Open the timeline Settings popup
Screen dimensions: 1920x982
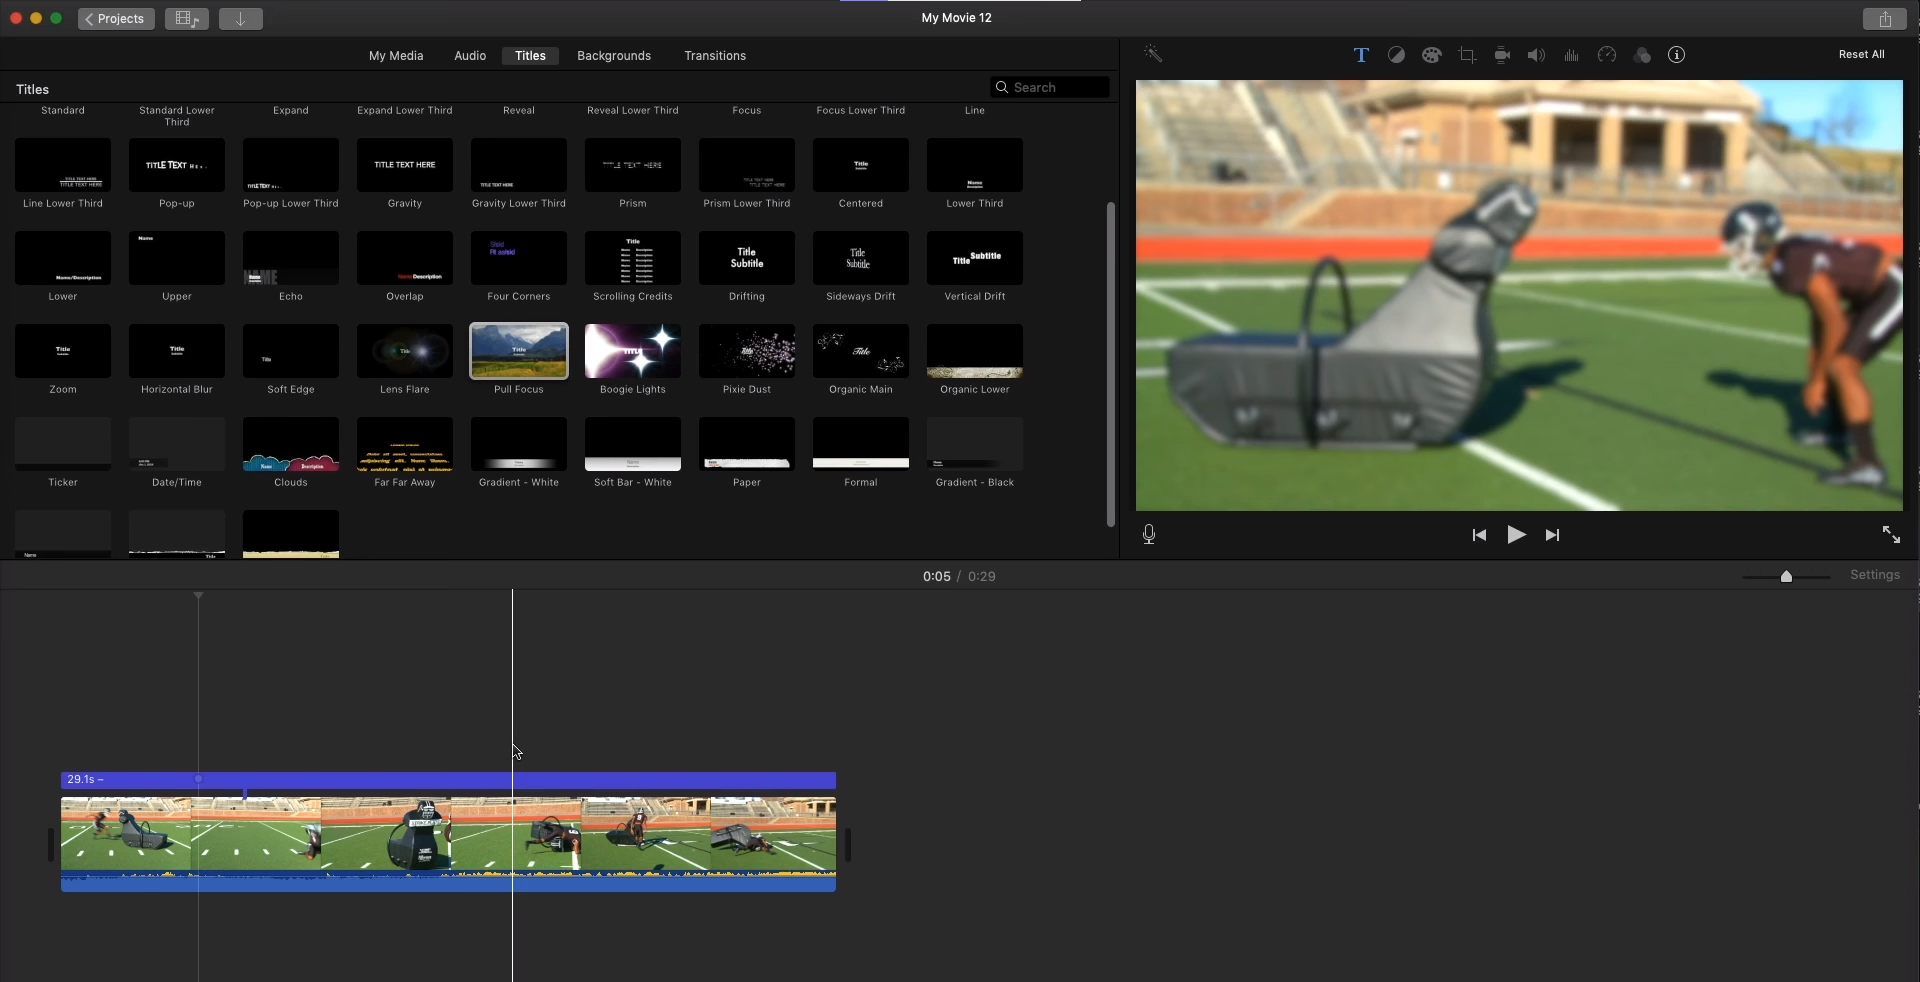pos(1874,575)
